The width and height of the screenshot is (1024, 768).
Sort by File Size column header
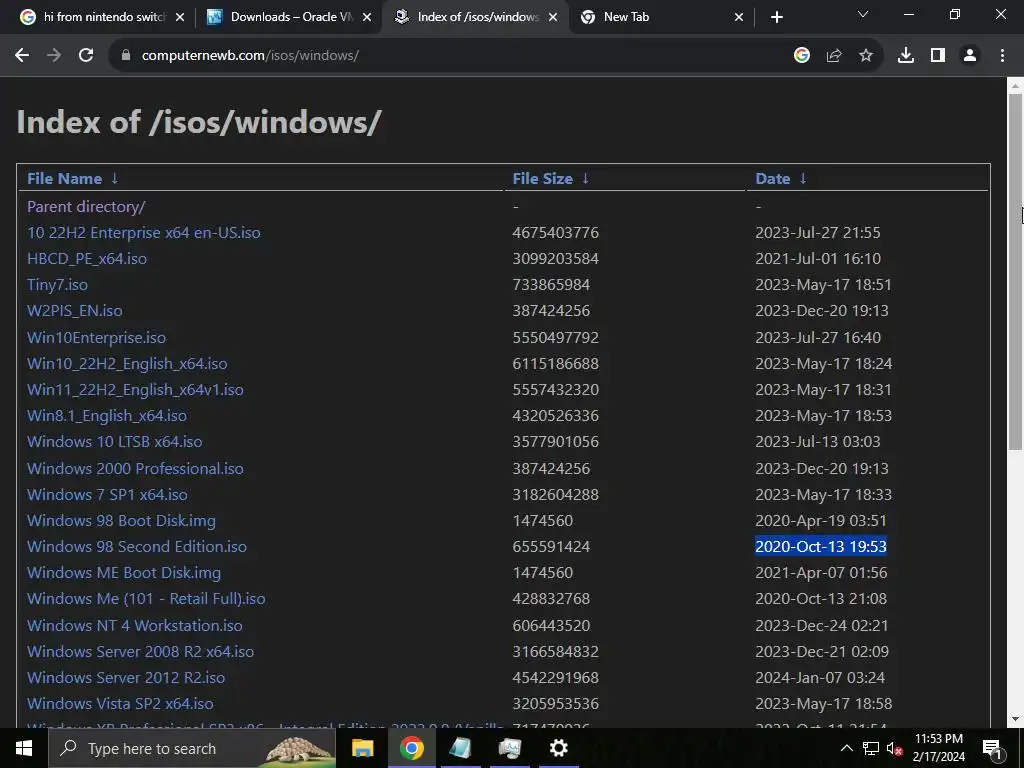pos(543,178)
